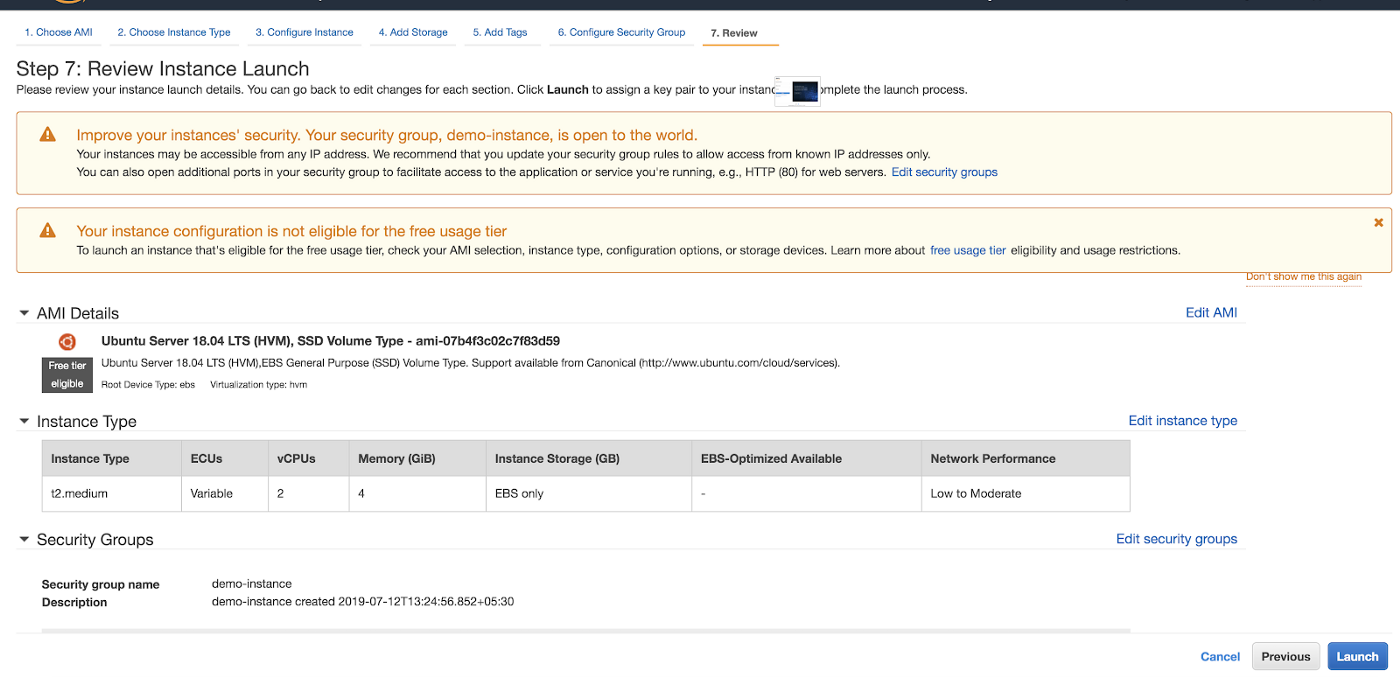Dismiss the free usage tier warning

[1379, 222]
